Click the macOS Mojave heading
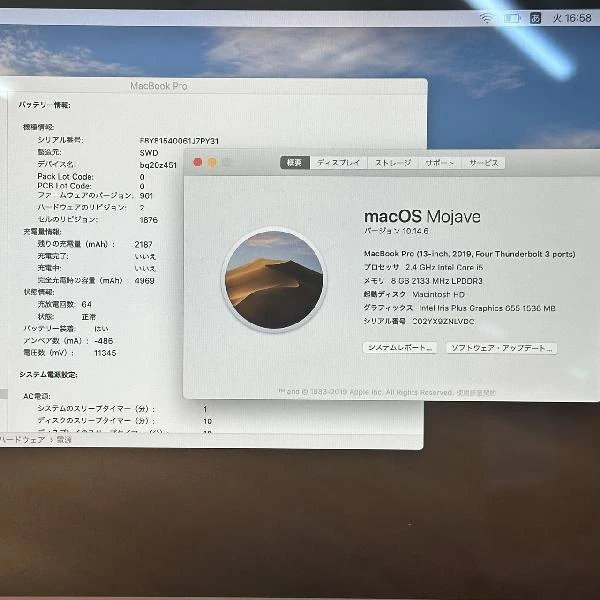The image size is (600, 600). 422,217
